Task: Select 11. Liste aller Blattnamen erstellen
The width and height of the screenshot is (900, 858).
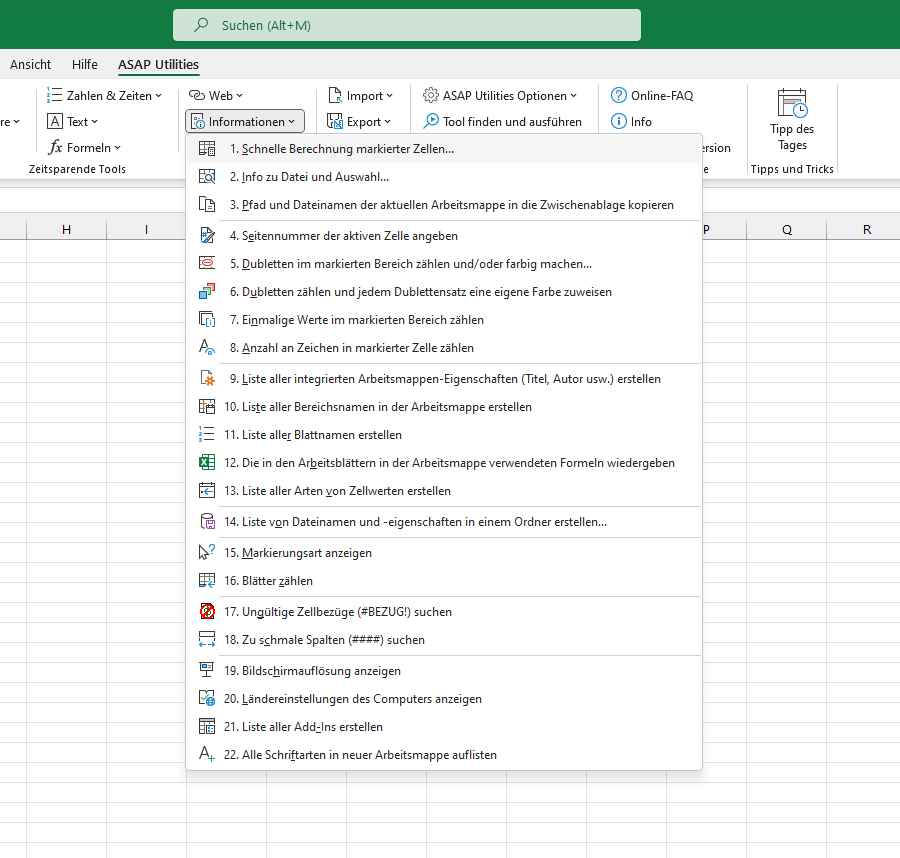Action: coord(444,434)
